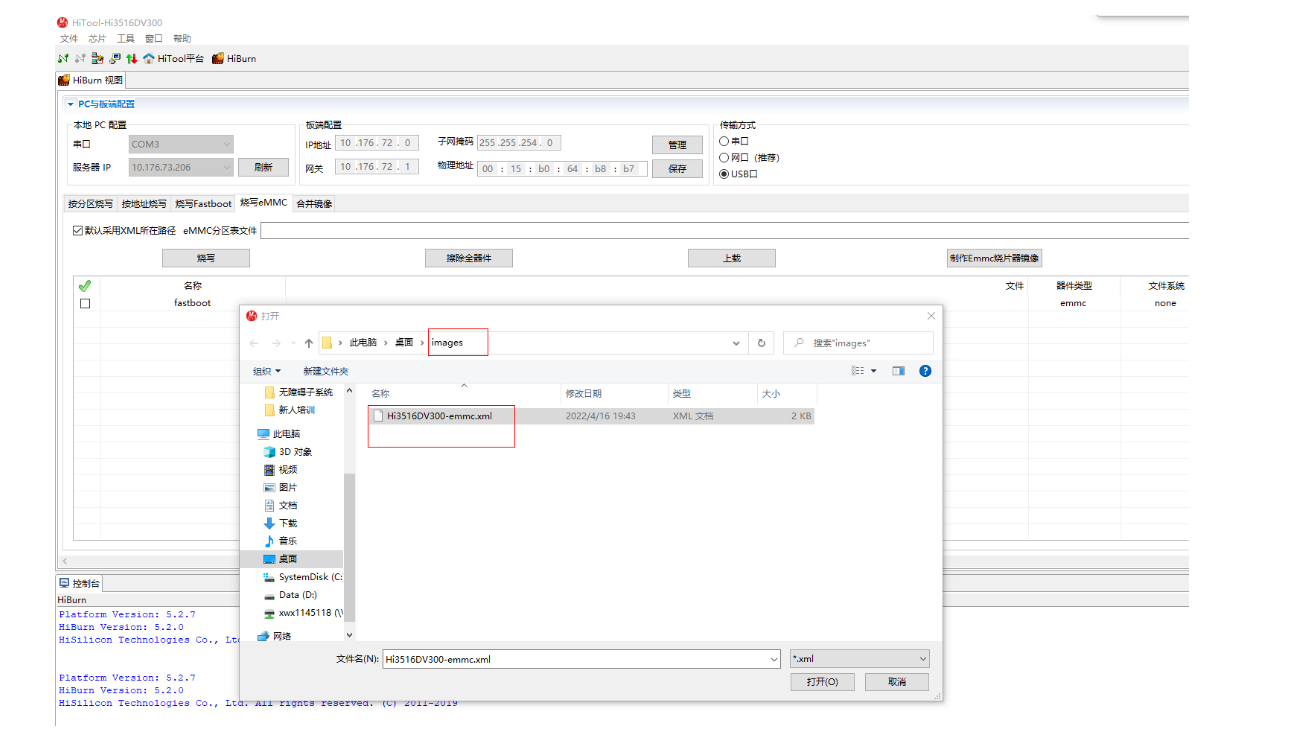Open the COM3 serial port dropdown
Viewport: 1300px width, 731px height.
coord(181,144)
